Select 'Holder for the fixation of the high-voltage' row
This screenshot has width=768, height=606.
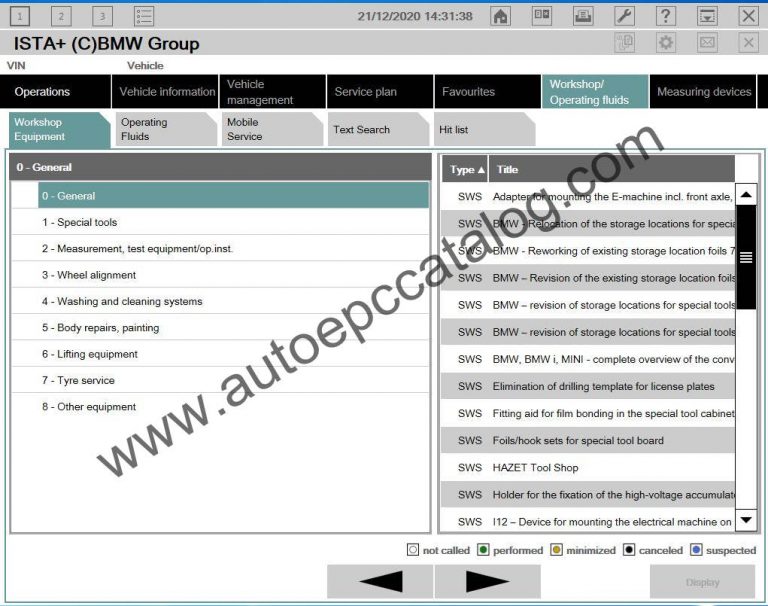point(588,495)
